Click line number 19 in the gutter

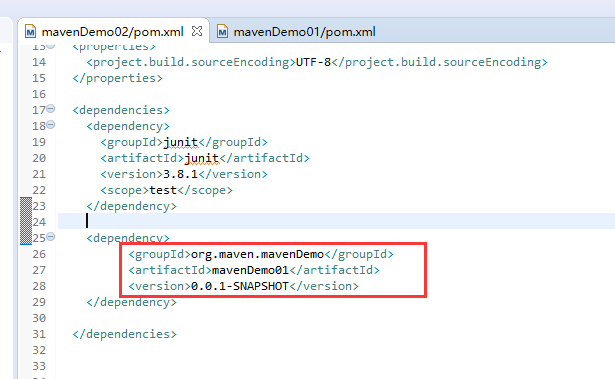(x=39, y=142)
